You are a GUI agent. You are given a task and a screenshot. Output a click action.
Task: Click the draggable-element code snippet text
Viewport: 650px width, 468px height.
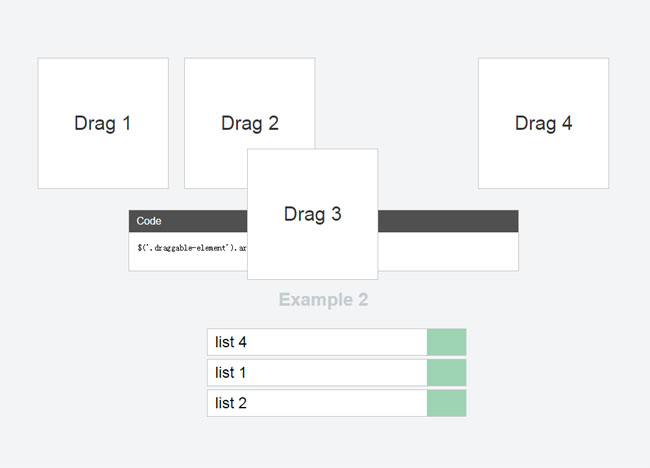click(x=190, y=246)
